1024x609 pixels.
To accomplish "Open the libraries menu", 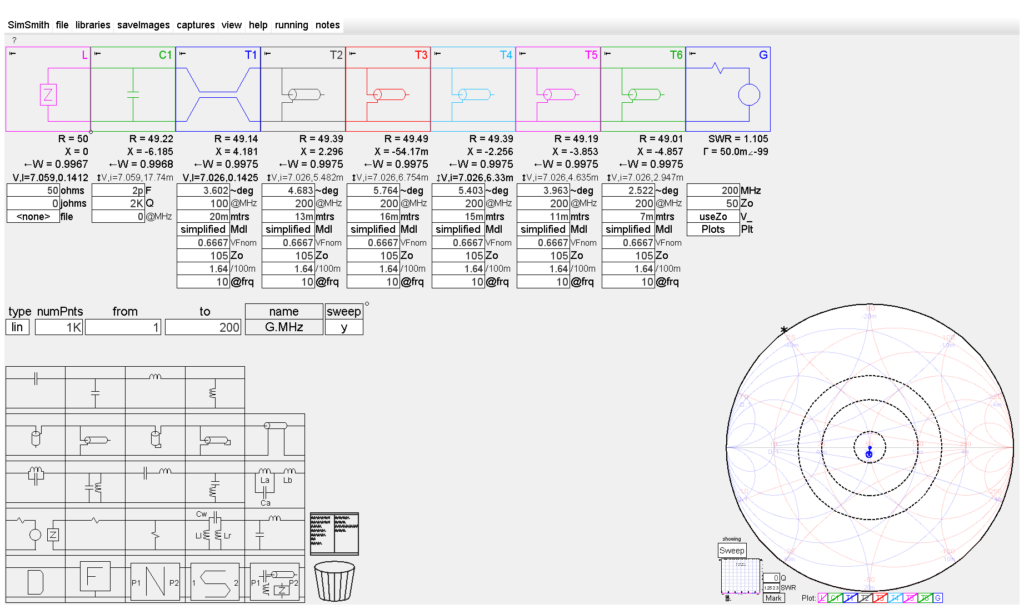I will 93,25.
